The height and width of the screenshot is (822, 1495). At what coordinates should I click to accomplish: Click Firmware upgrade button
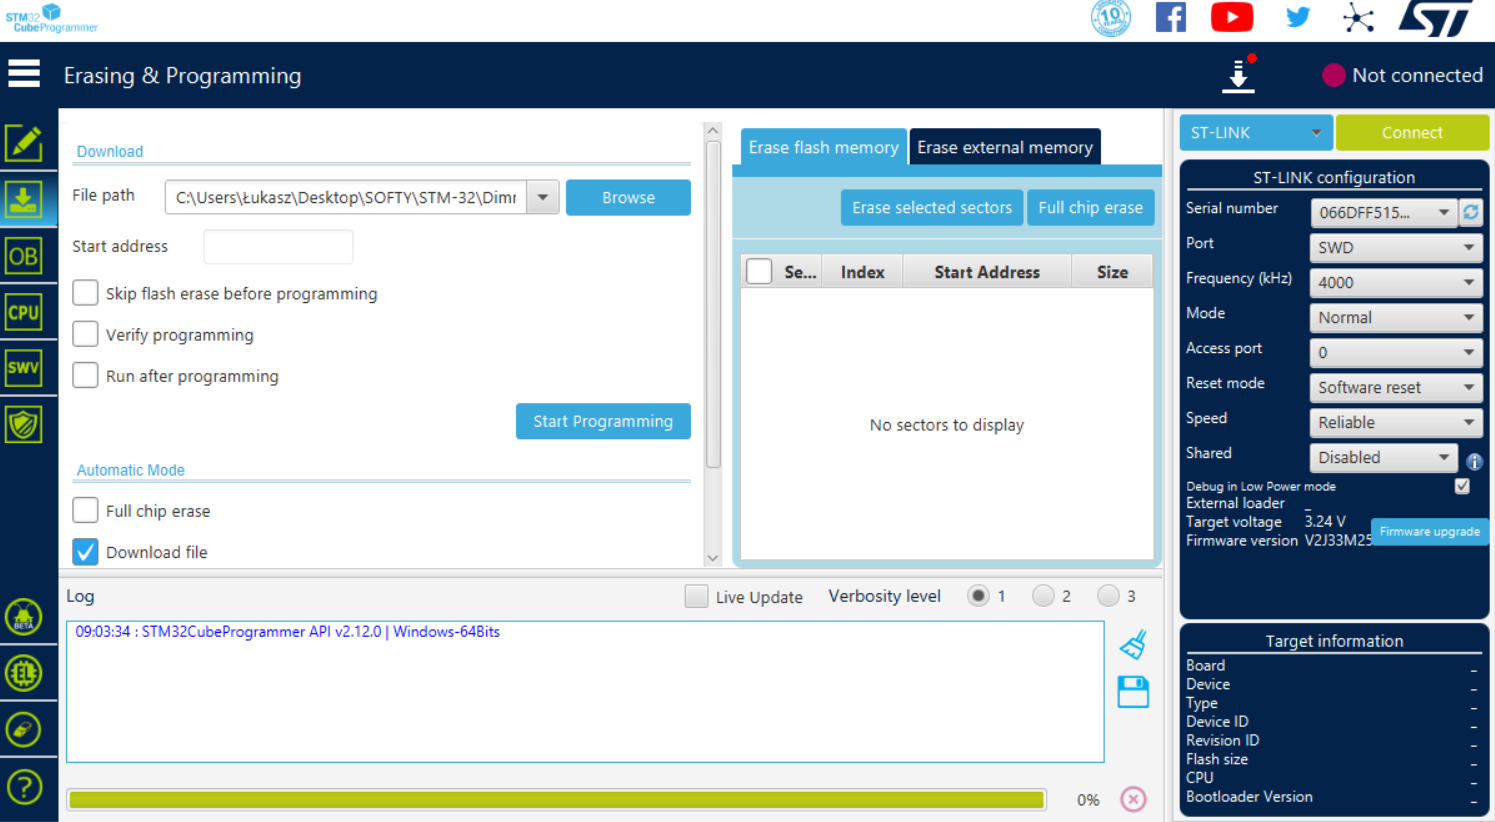click(x=1429, y=531)
